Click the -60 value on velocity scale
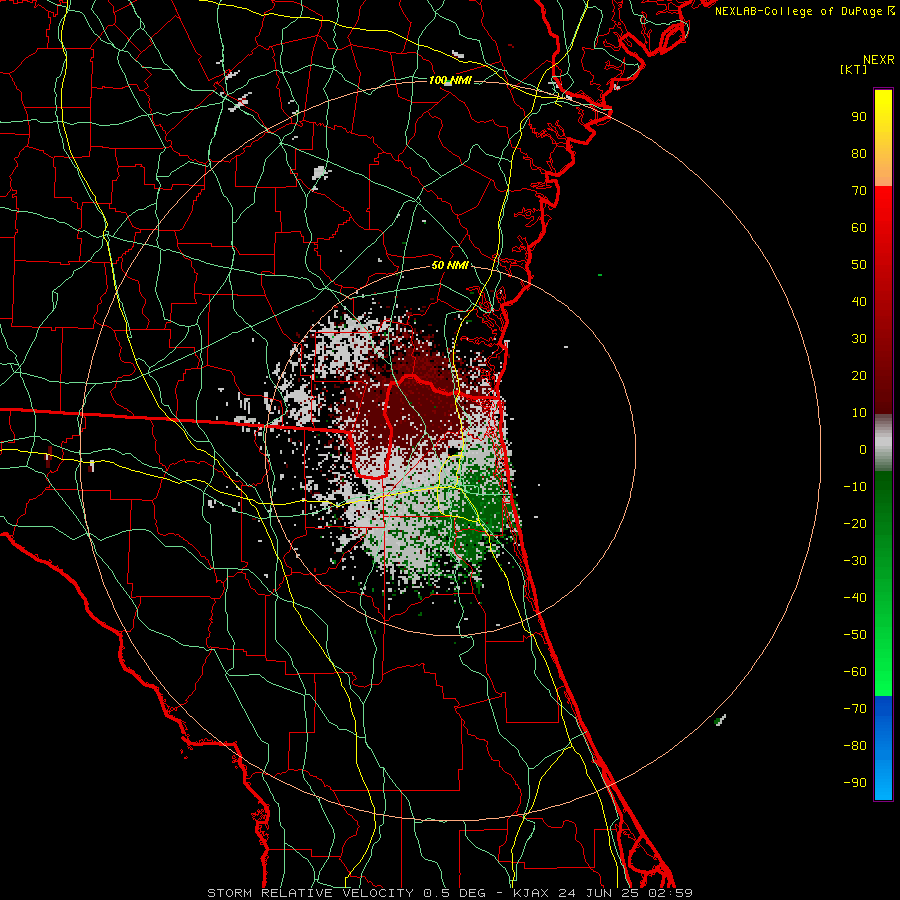This screenshot has height=900, width=900. pyautogui.click(x=855, y=672)
